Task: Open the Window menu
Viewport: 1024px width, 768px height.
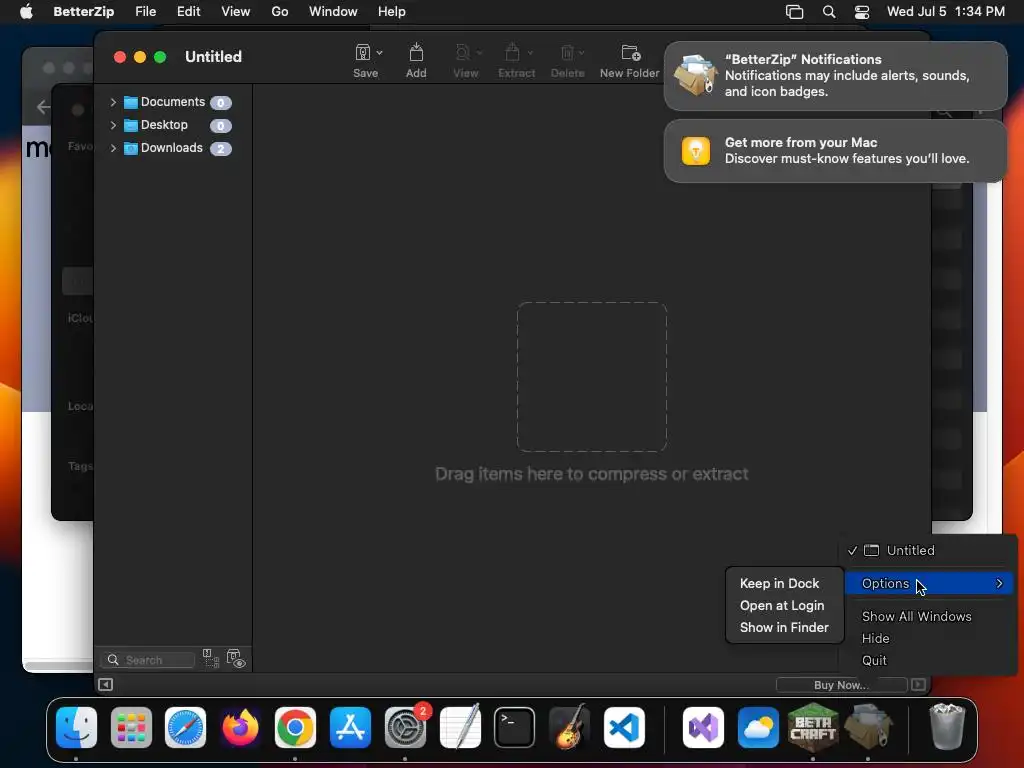Action: [333, 12]
